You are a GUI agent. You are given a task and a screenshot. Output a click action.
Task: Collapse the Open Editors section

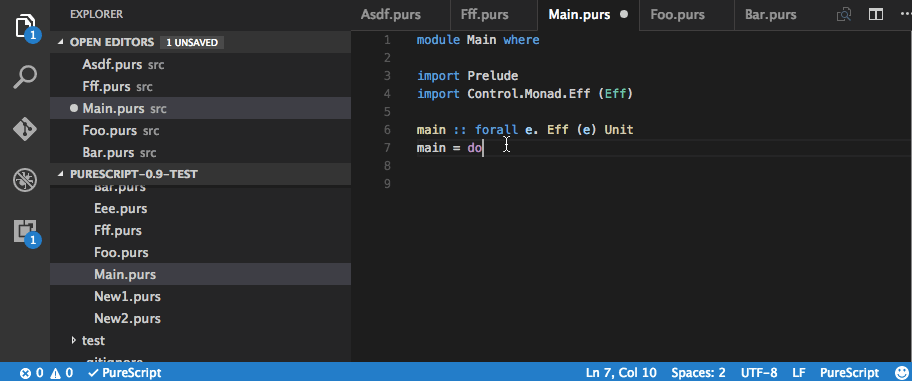click(62, 42)
